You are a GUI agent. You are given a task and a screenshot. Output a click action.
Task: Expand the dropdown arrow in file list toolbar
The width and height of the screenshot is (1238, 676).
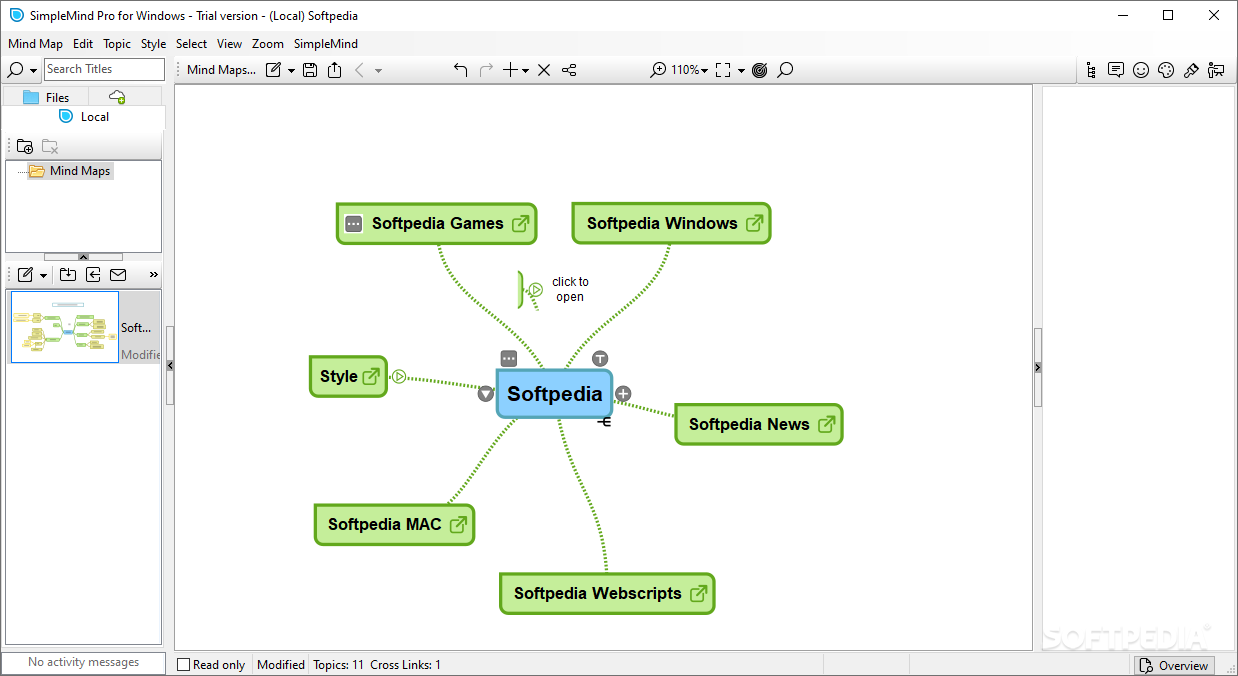coord(43,276)
